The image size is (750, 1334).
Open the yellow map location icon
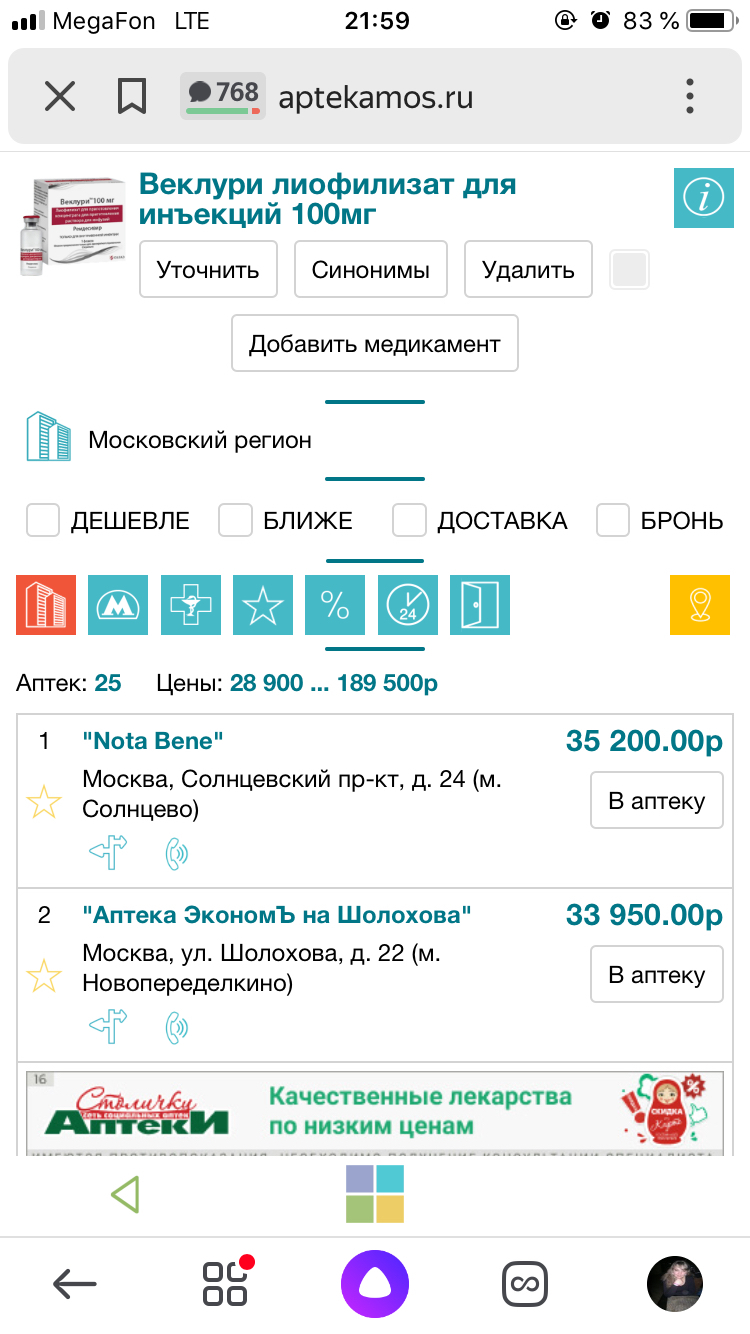[700, 605]
